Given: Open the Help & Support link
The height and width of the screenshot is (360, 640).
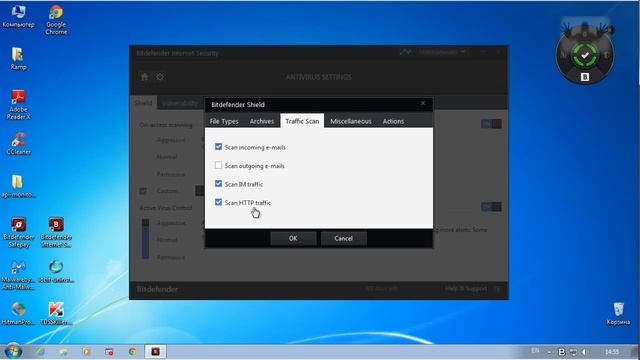Looking at the screenshot, I should [466, 289].
